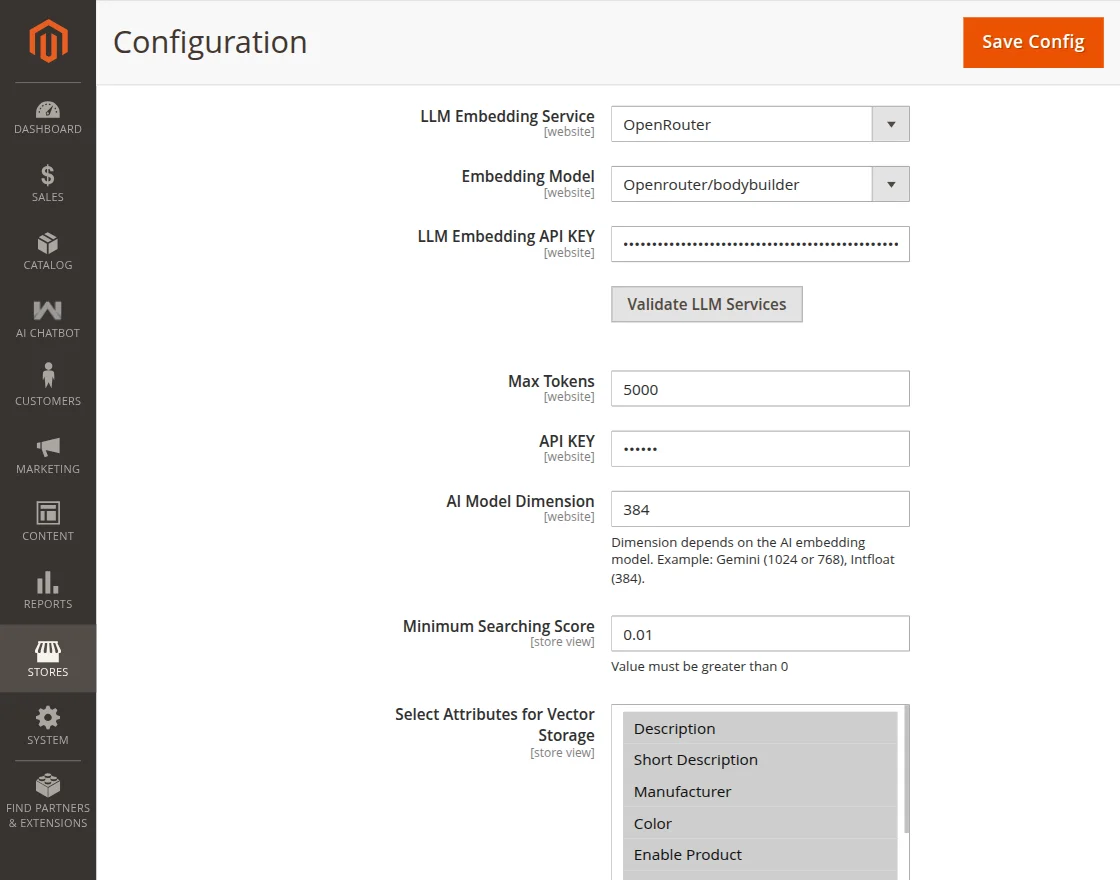1120x880 pixels.
Task: Click the Save Config button
Action: click(x=1033, y=42)
